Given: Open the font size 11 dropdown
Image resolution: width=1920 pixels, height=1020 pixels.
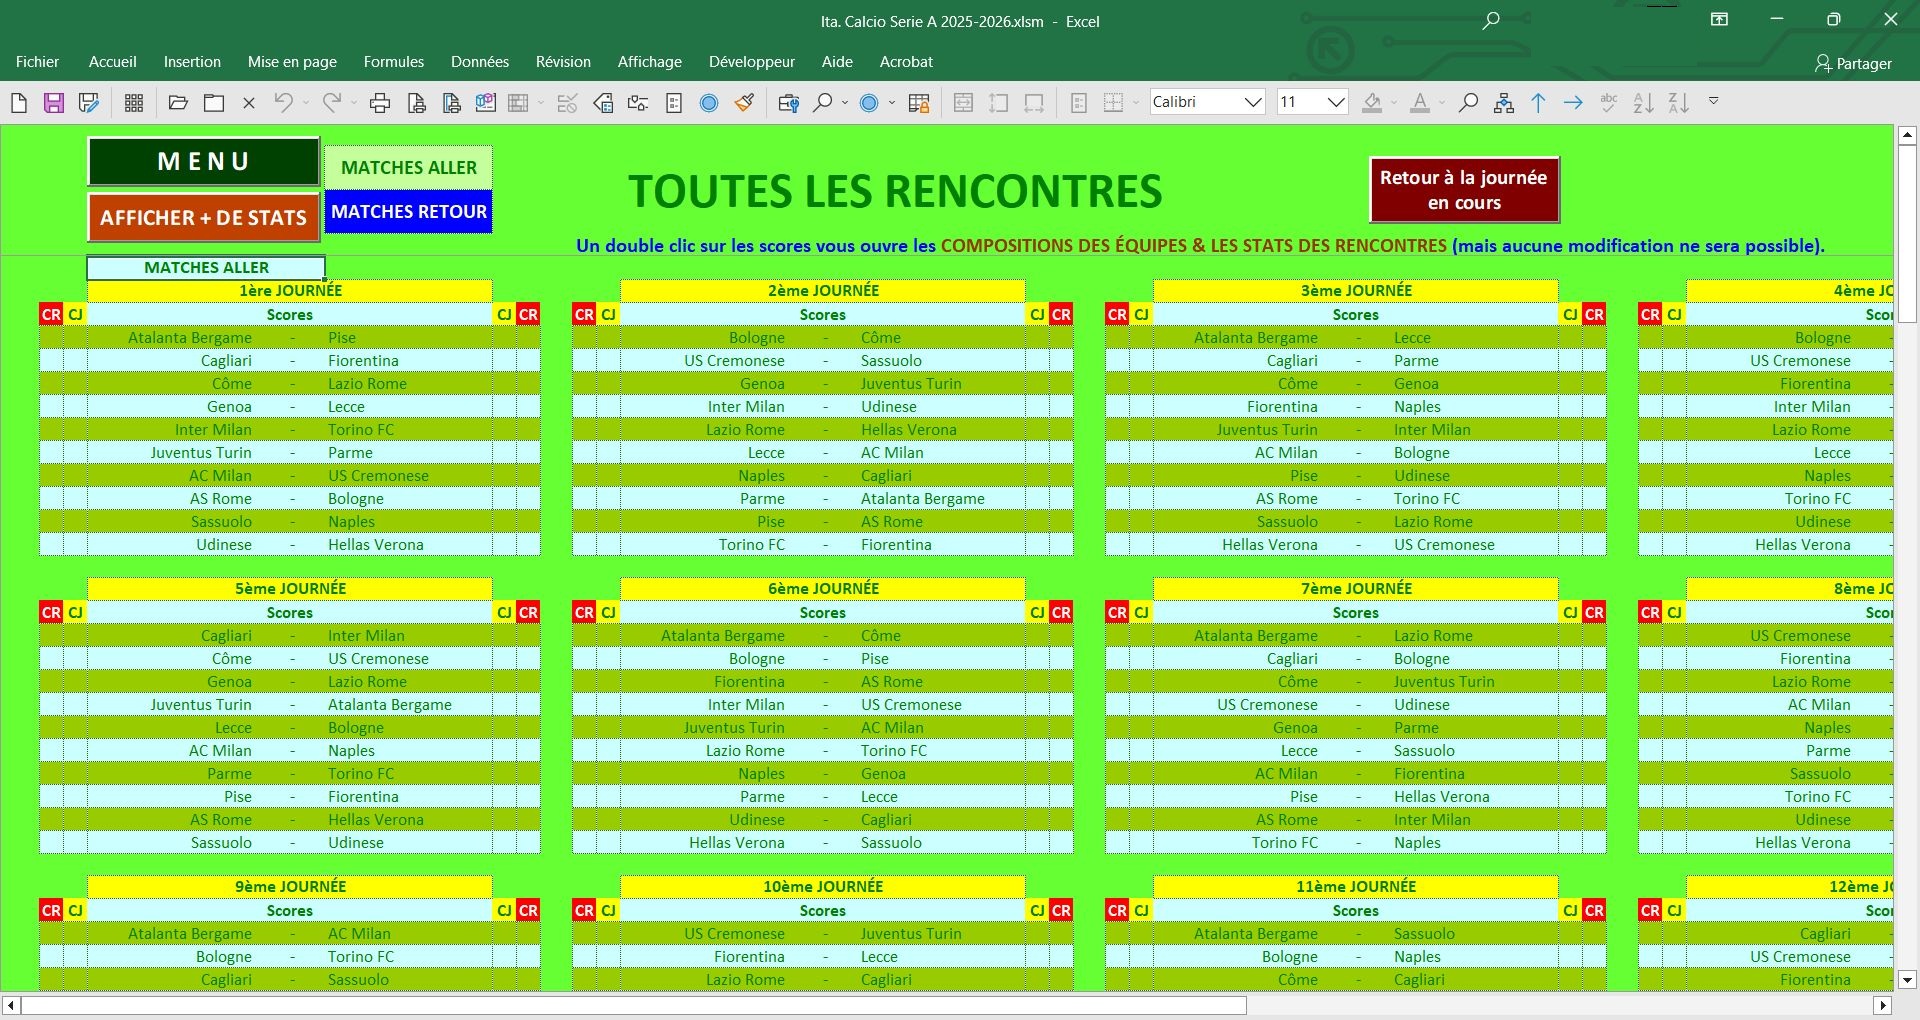Looking at the screenshot, I should [x=1336, y=102].
